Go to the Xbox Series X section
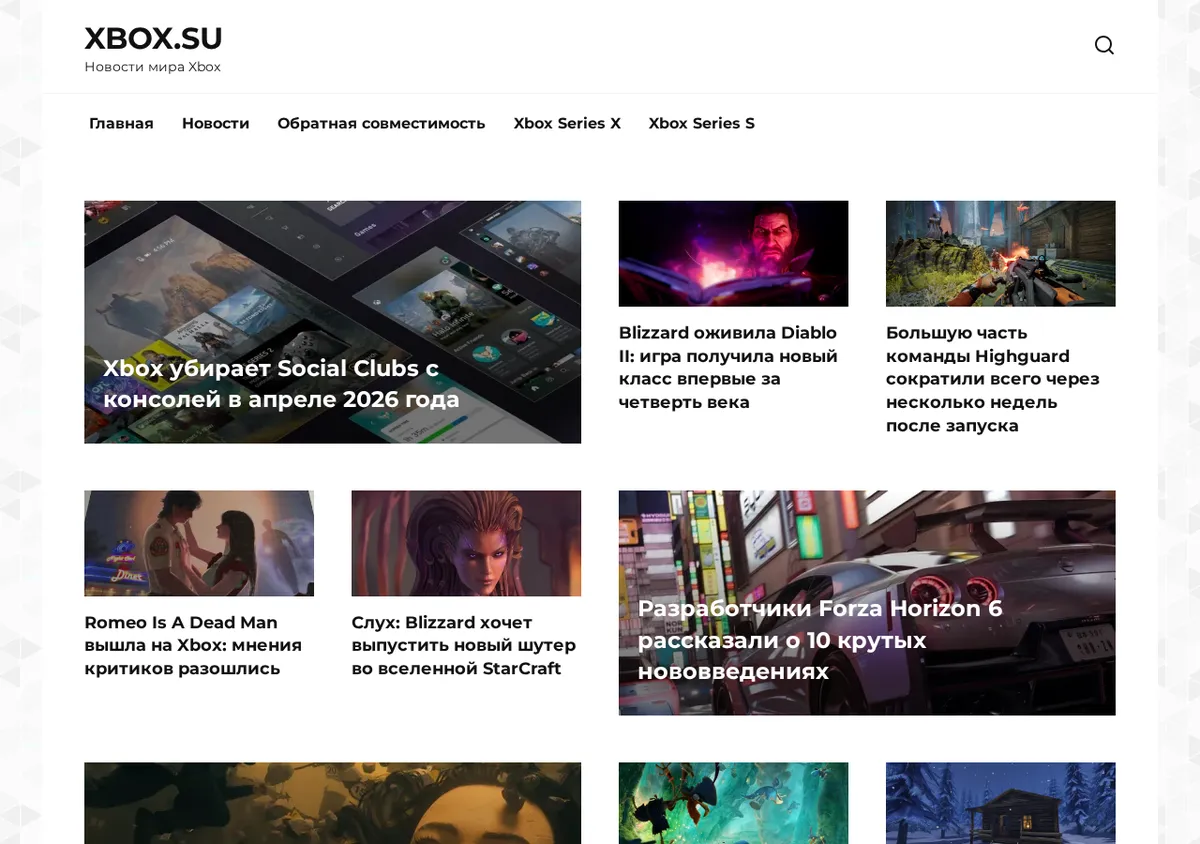 tap(567, 123)
